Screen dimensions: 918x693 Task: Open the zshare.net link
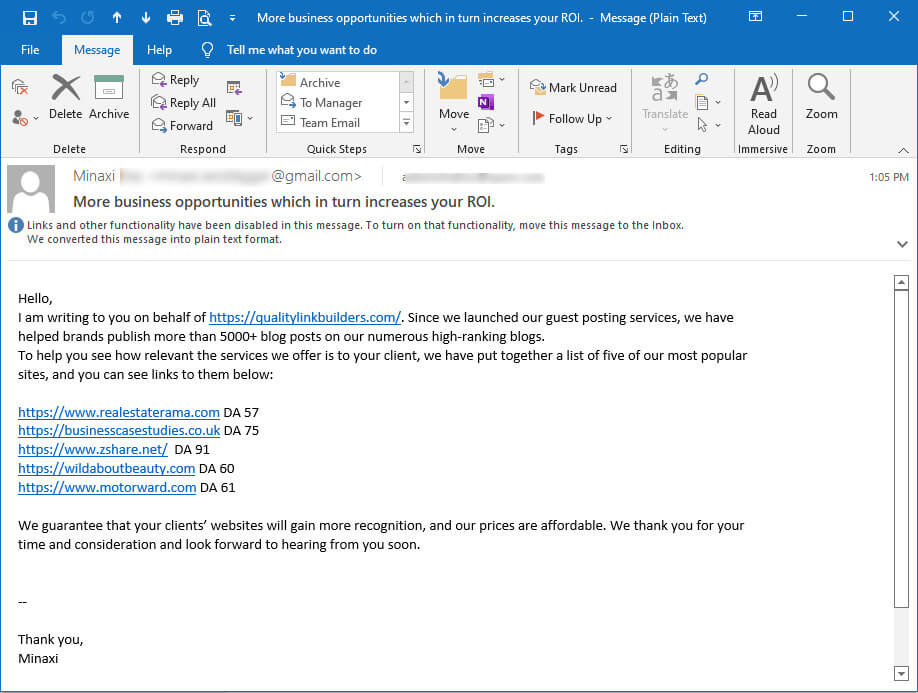(93, 450)
